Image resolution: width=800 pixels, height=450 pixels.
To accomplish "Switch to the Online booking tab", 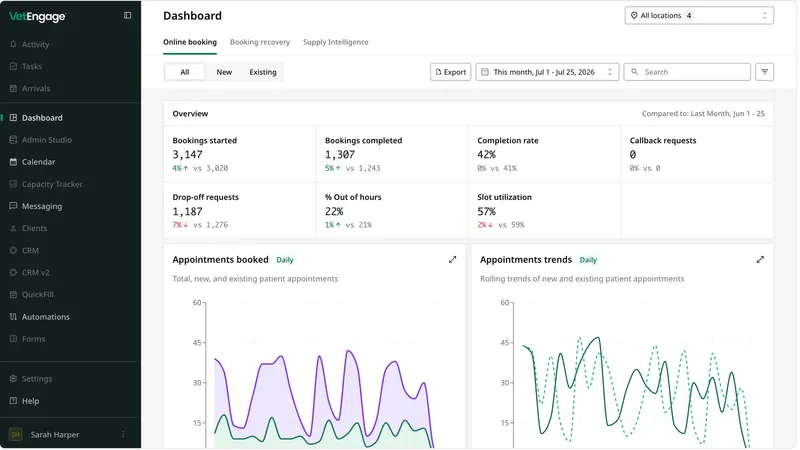I will point(190,42).
